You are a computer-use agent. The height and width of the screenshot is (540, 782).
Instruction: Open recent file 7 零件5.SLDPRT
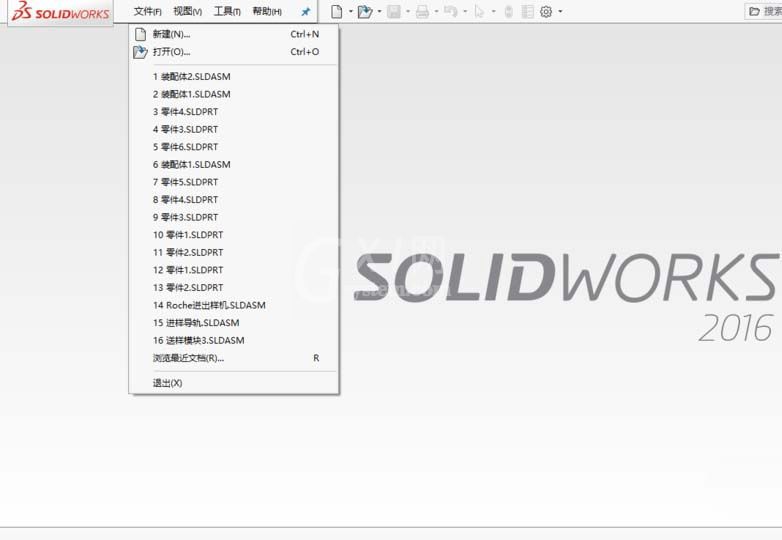tap(234, 182)
